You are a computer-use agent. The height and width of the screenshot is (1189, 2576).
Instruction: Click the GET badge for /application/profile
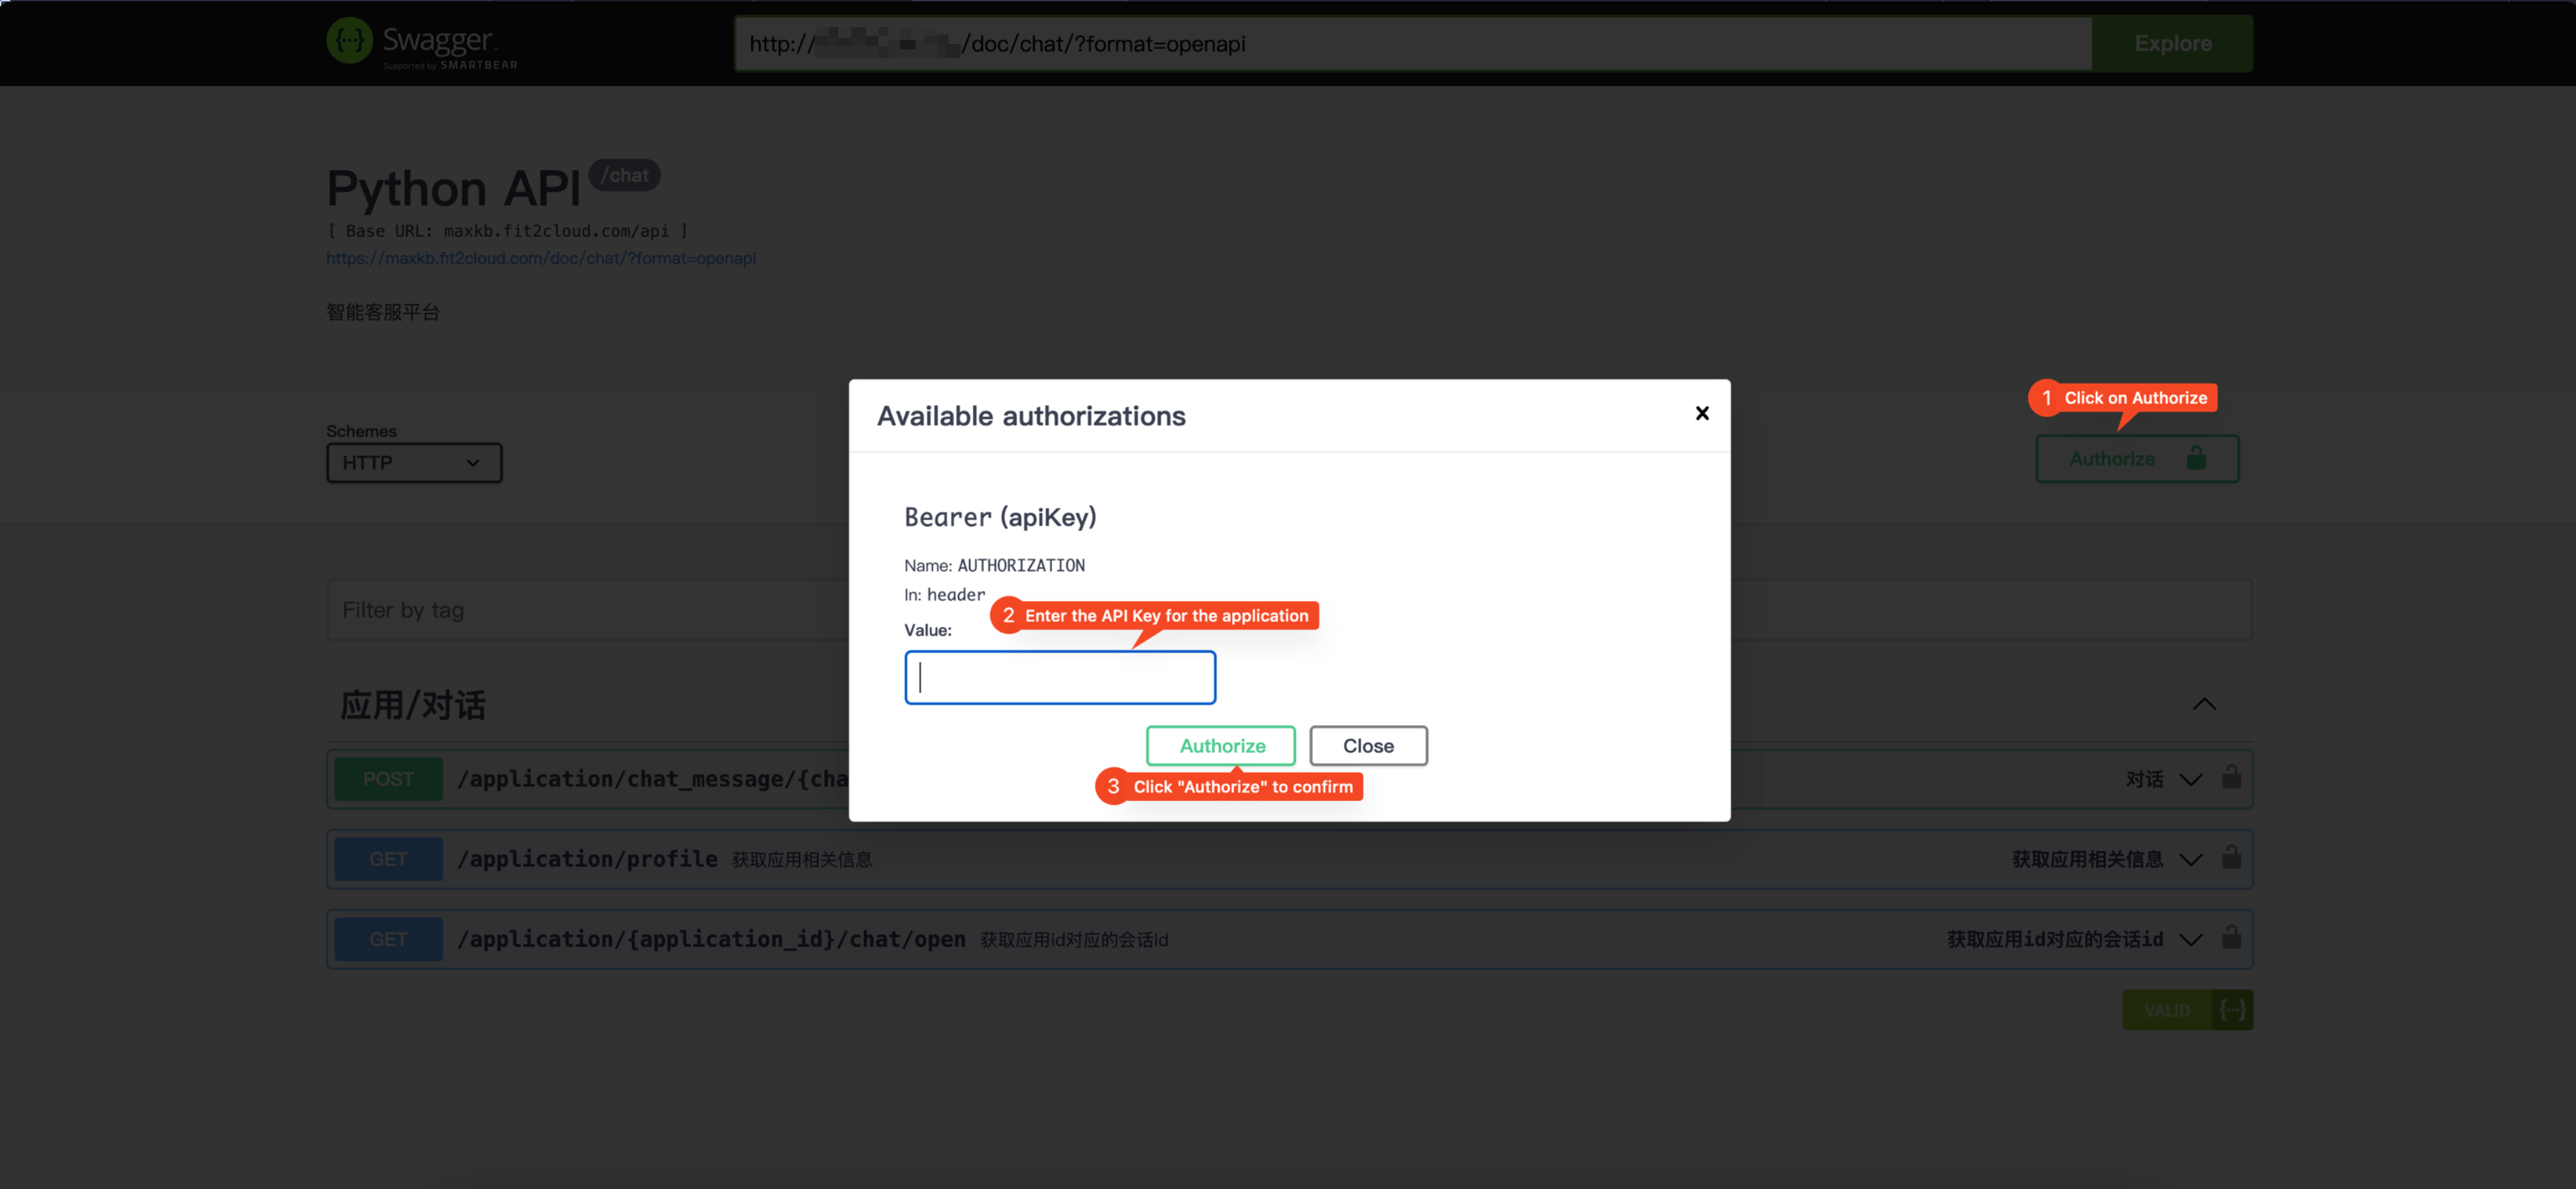[x=388, y=859]
